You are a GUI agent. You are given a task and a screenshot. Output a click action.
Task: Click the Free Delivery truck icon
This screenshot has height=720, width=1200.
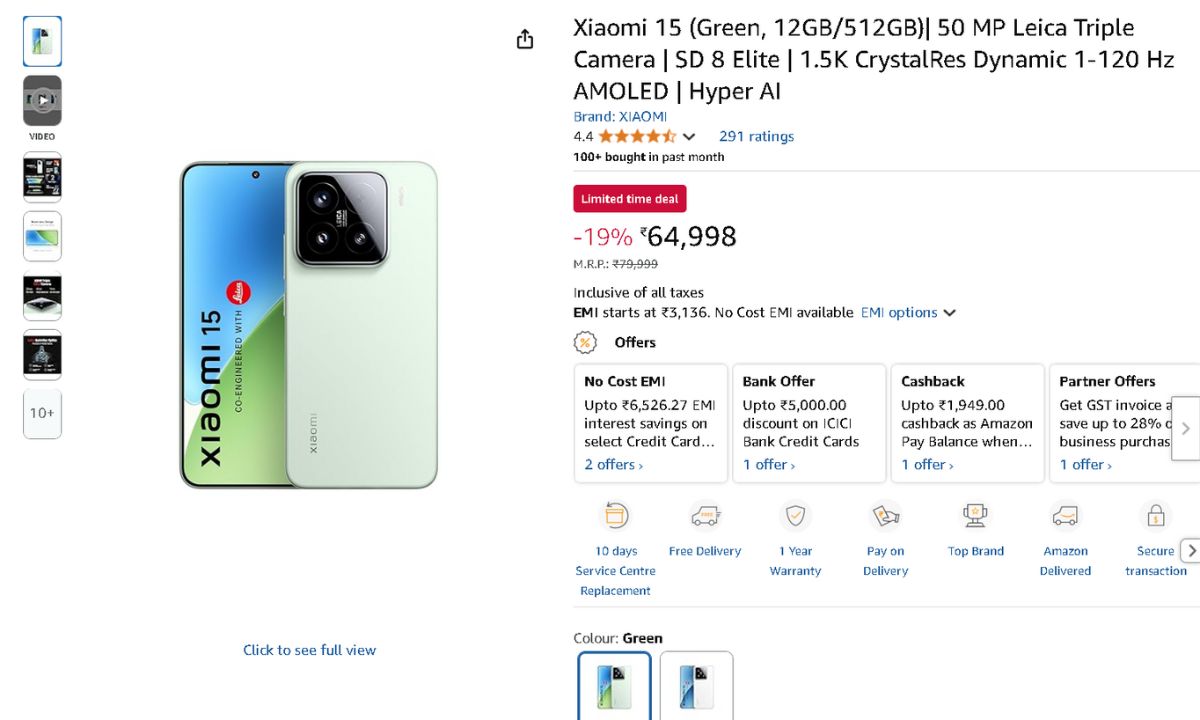(x=705, y=515)
